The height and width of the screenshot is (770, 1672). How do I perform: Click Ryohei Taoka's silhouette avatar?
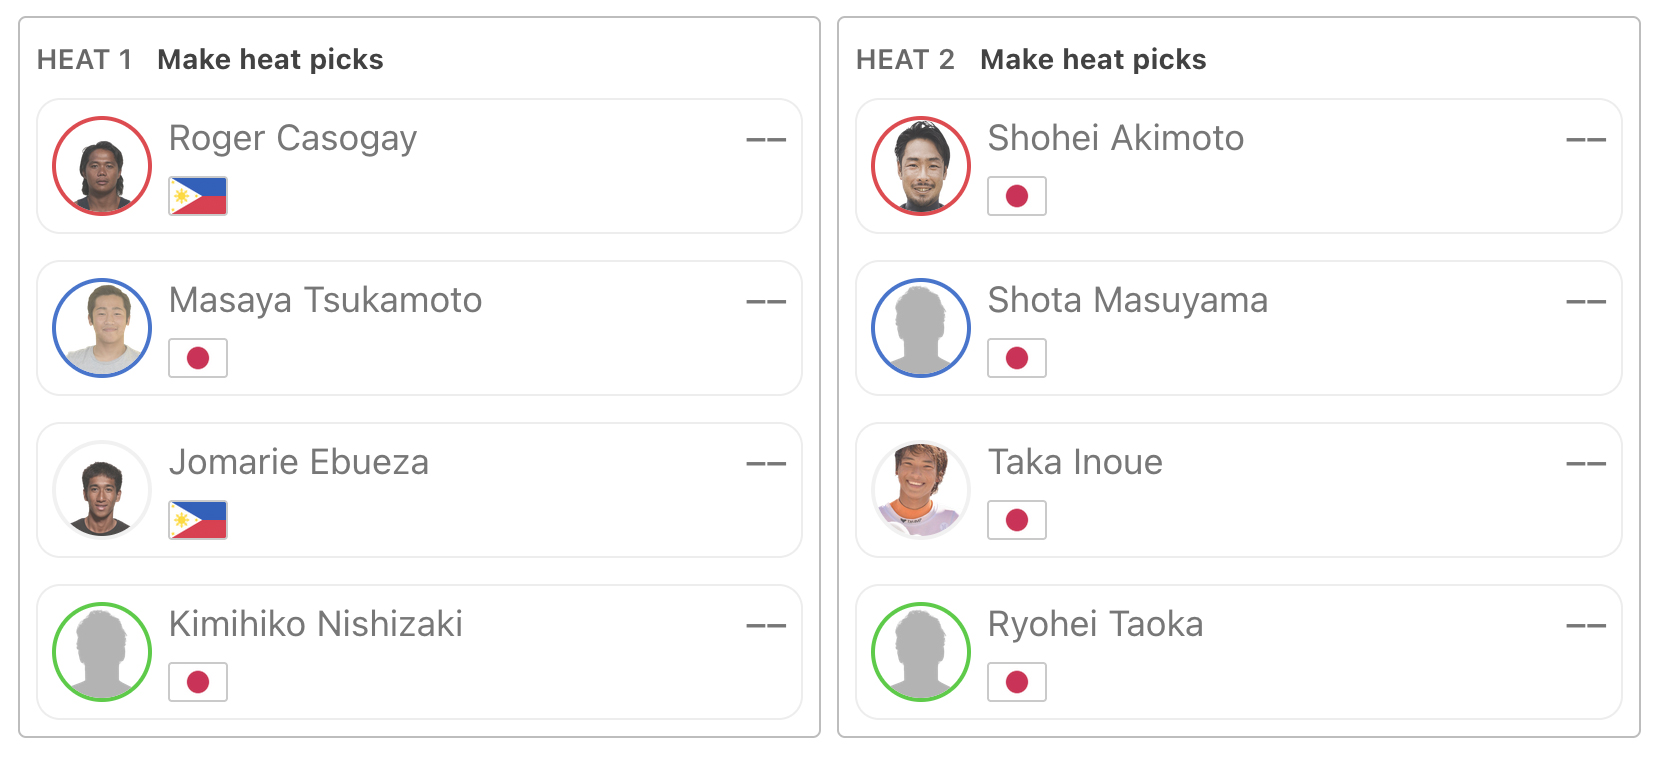coord(921,652)
